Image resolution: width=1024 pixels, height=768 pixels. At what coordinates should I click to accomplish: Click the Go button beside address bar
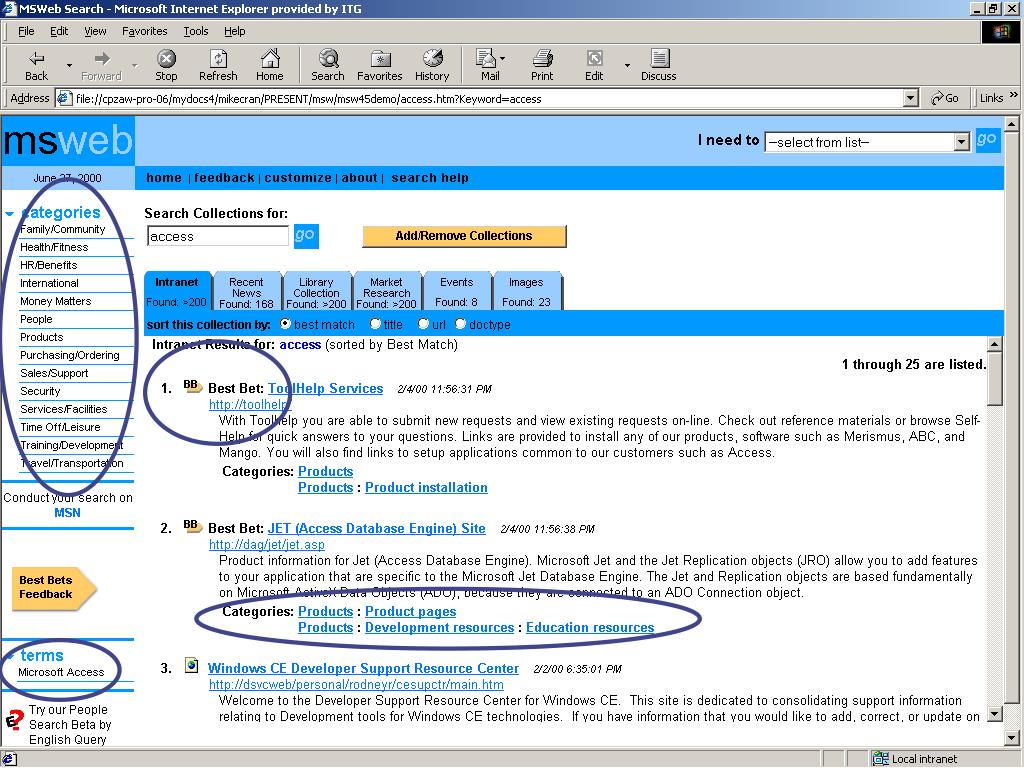click(x=945, y=98)
